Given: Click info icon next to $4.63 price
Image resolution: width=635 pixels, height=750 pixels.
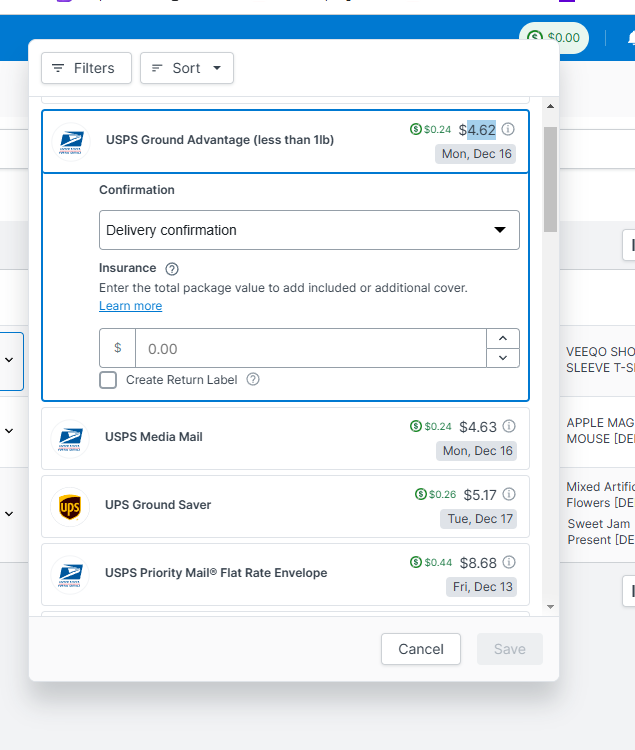Looking at the screenshot, I should coord(509,426).
